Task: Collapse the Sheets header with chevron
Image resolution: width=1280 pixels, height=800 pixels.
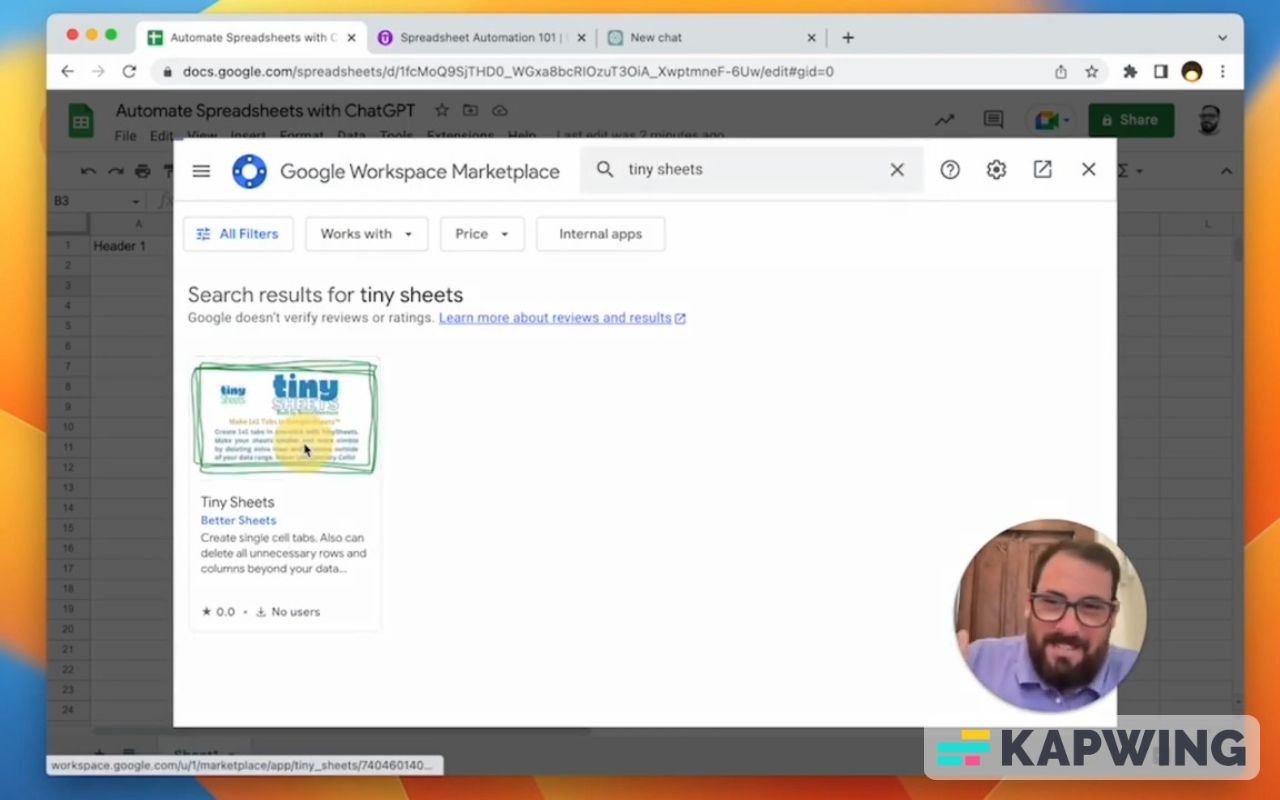Action: (1226, 171)
